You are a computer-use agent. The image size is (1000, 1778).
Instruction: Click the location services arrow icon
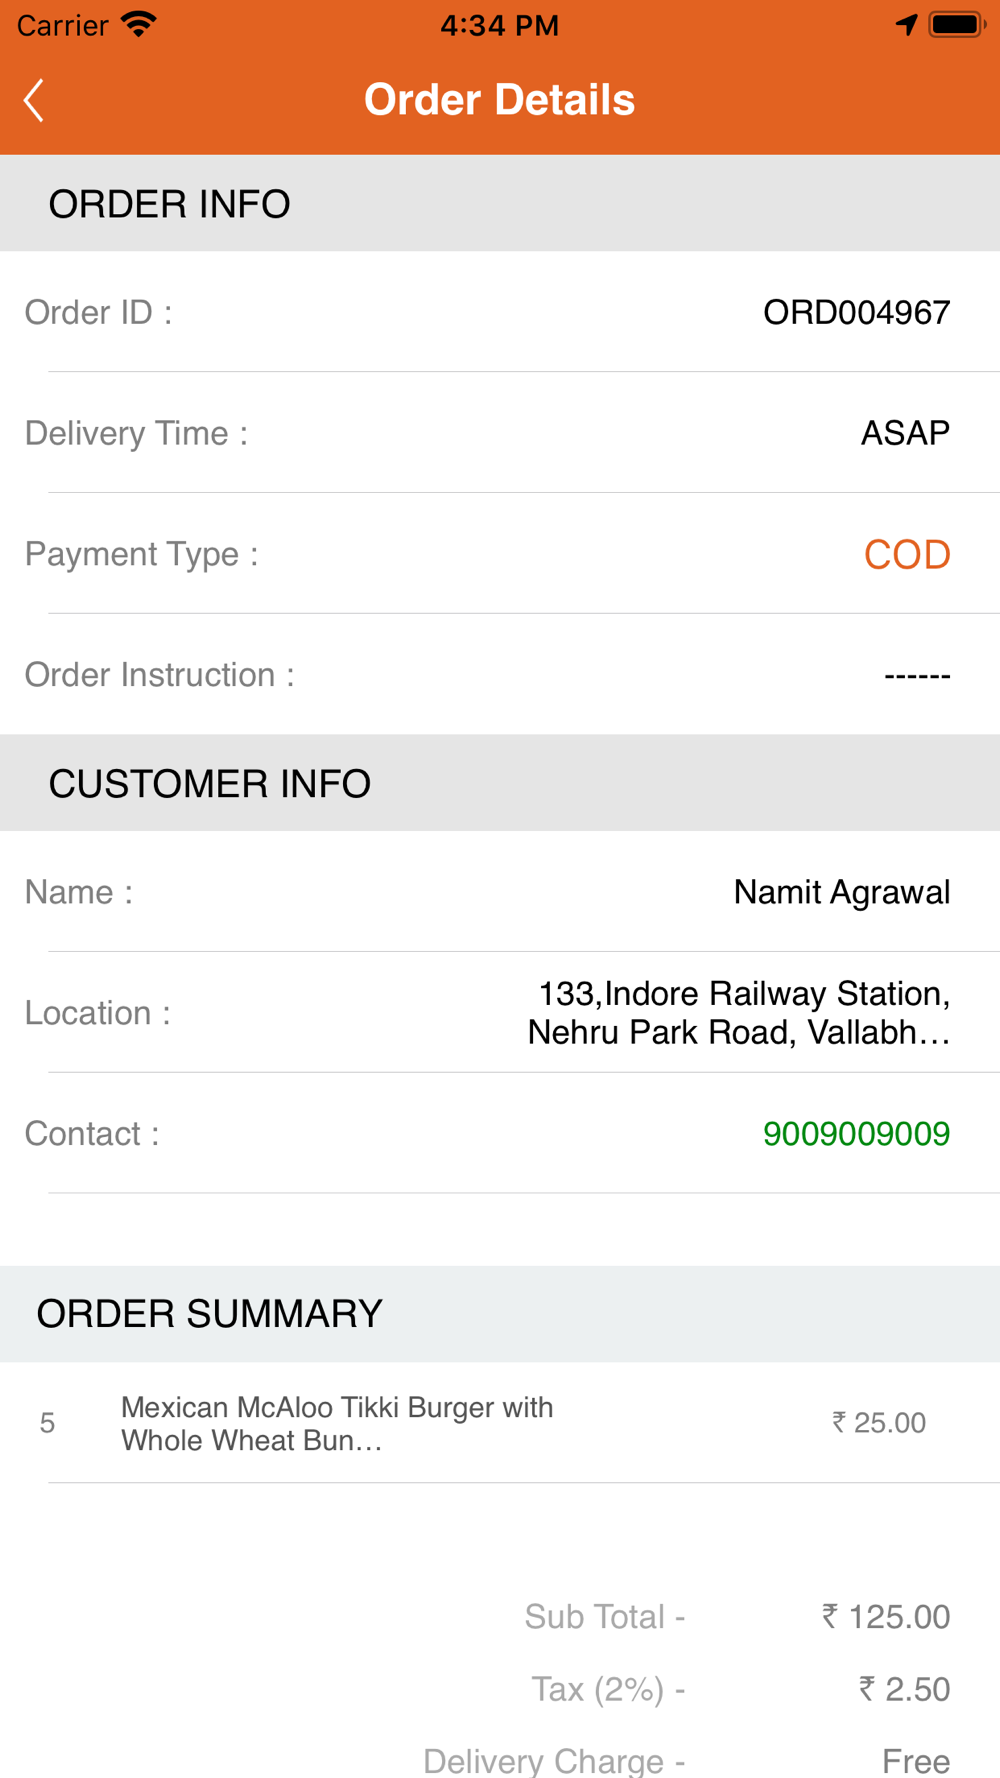(906, 25)
